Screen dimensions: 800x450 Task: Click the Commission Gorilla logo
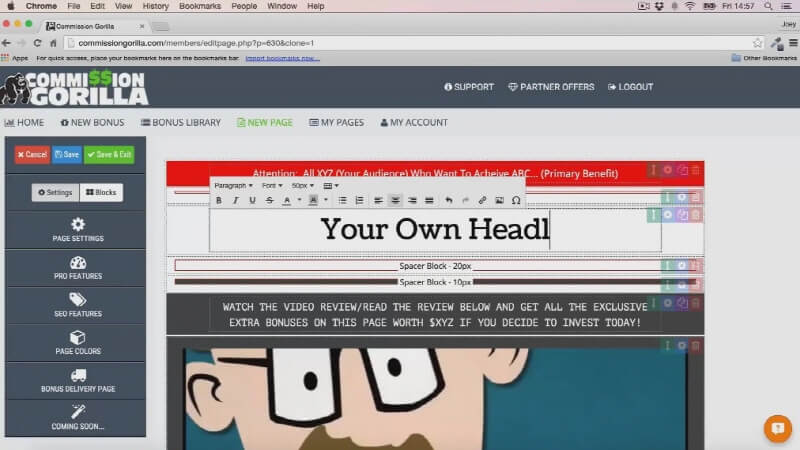click(x=74, y=87)
